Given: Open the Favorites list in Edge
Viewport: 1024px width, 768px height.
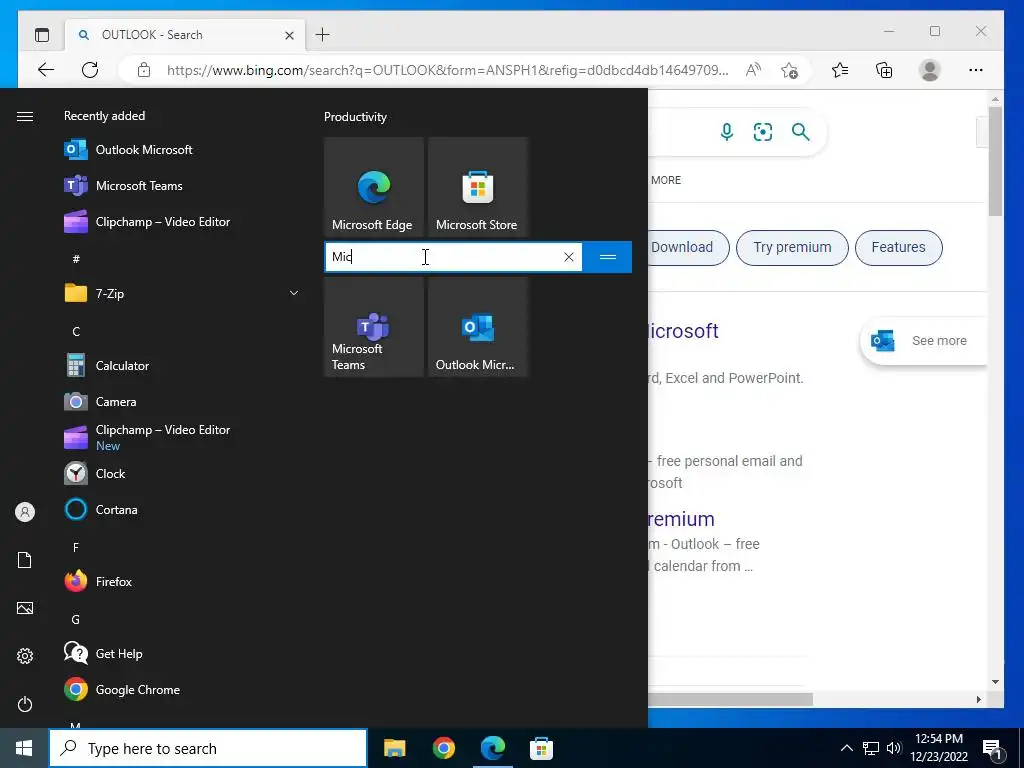Looking at the screenshot, I should pos(840,70).
